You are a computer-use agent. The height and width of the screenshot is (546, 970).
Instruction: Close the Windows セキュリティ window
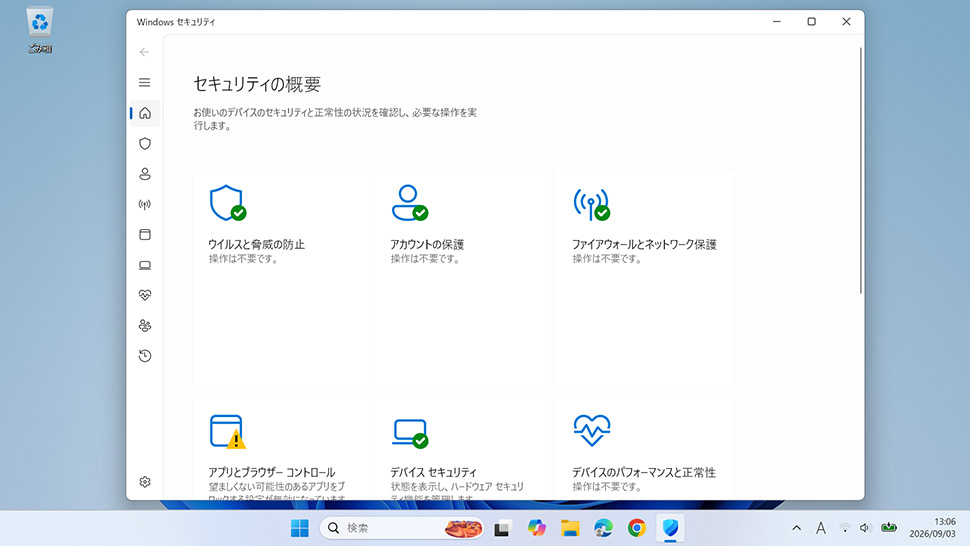point(846,22)
